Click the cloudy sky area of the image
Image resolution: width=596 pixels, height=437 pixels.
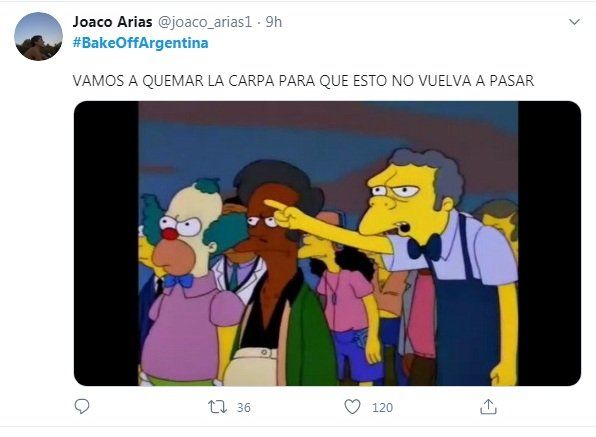click(266, 137)
